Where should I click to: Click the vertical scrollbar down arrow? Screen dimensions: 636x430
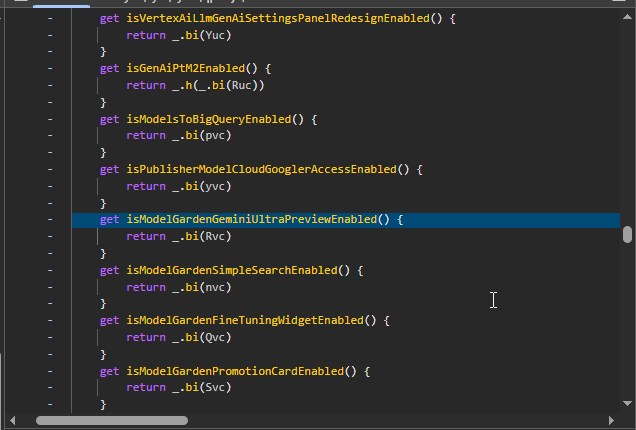click(x=627, y=403)
